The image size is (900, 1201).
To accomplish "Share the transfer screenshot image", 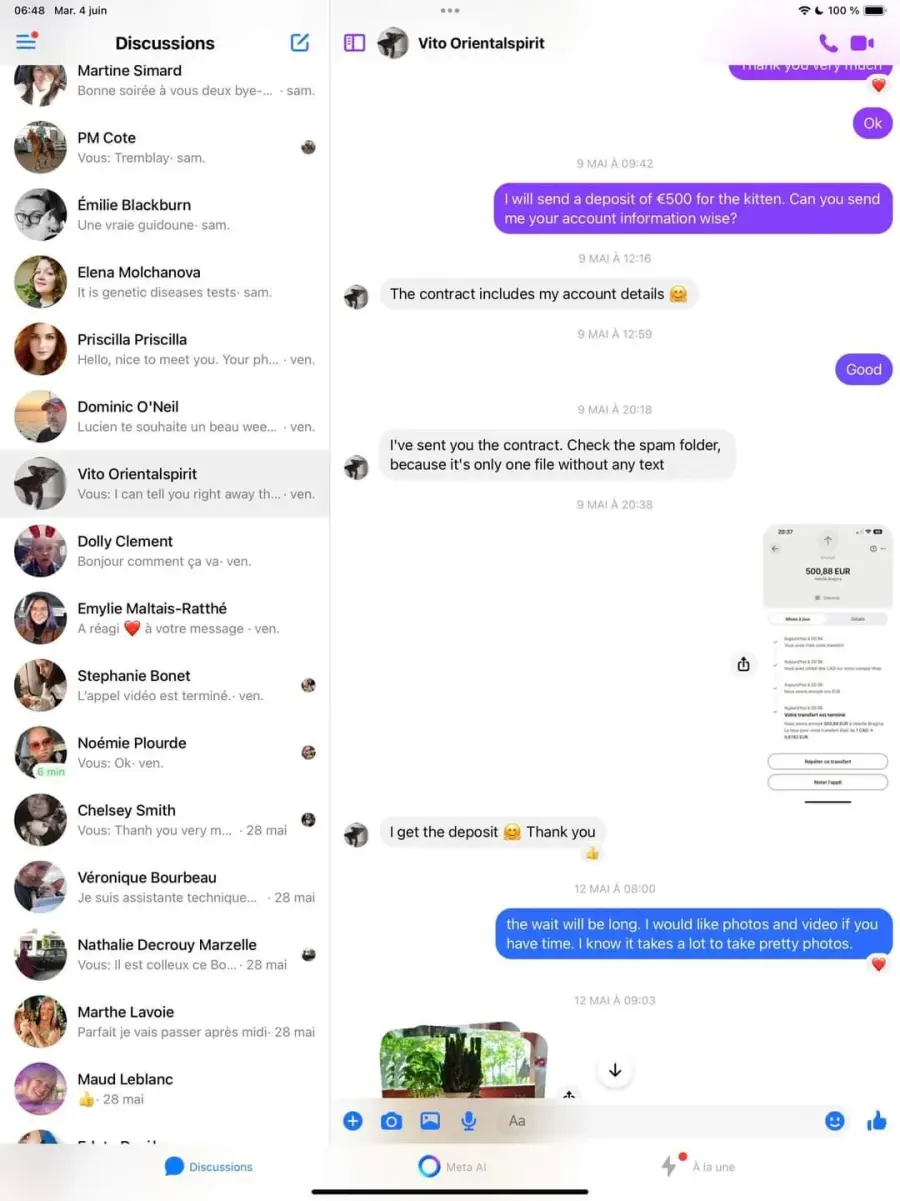I will 744,664.
